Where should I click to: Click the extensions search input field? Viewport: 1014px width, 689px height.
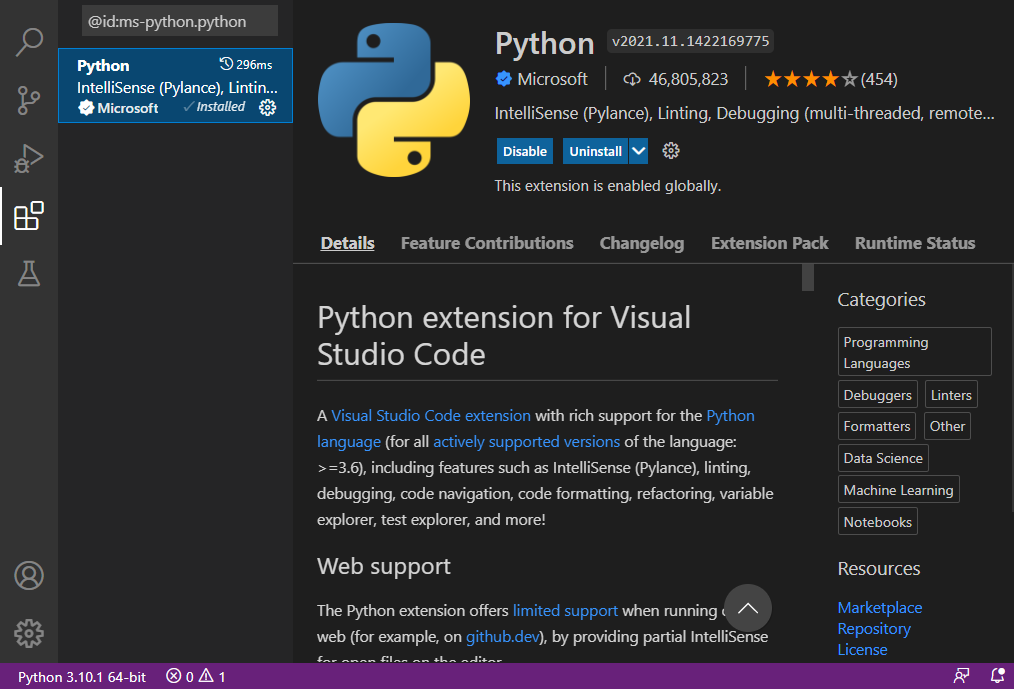pos(178,20)
